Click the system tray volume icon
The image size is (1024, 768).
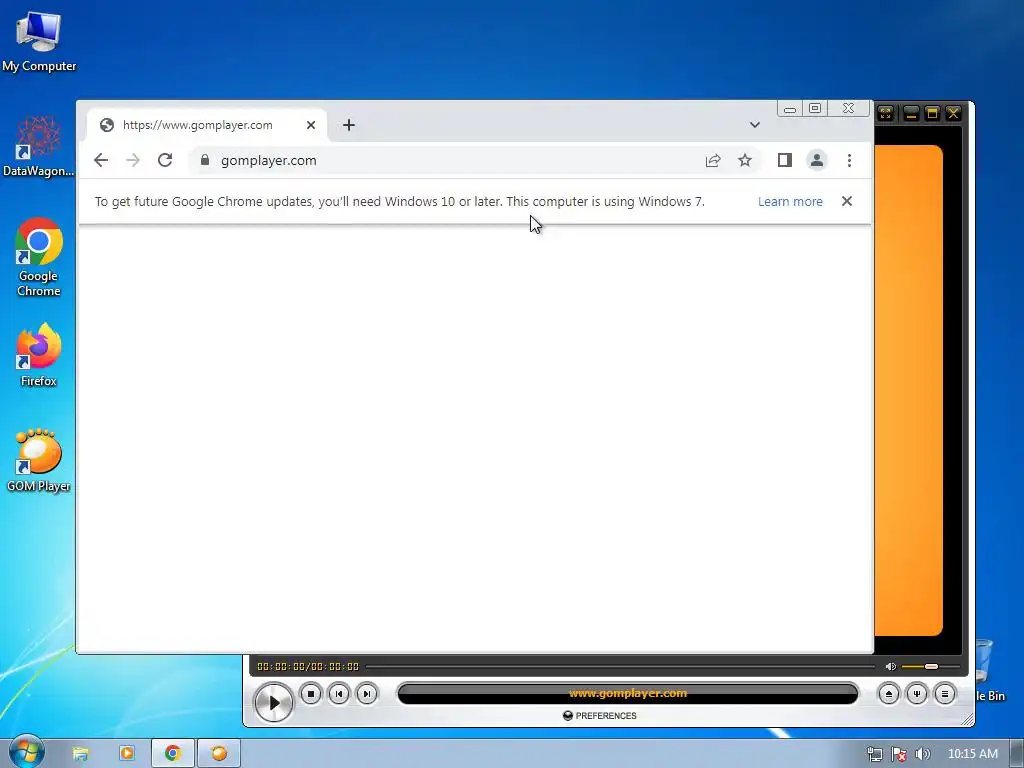(922, 754)
